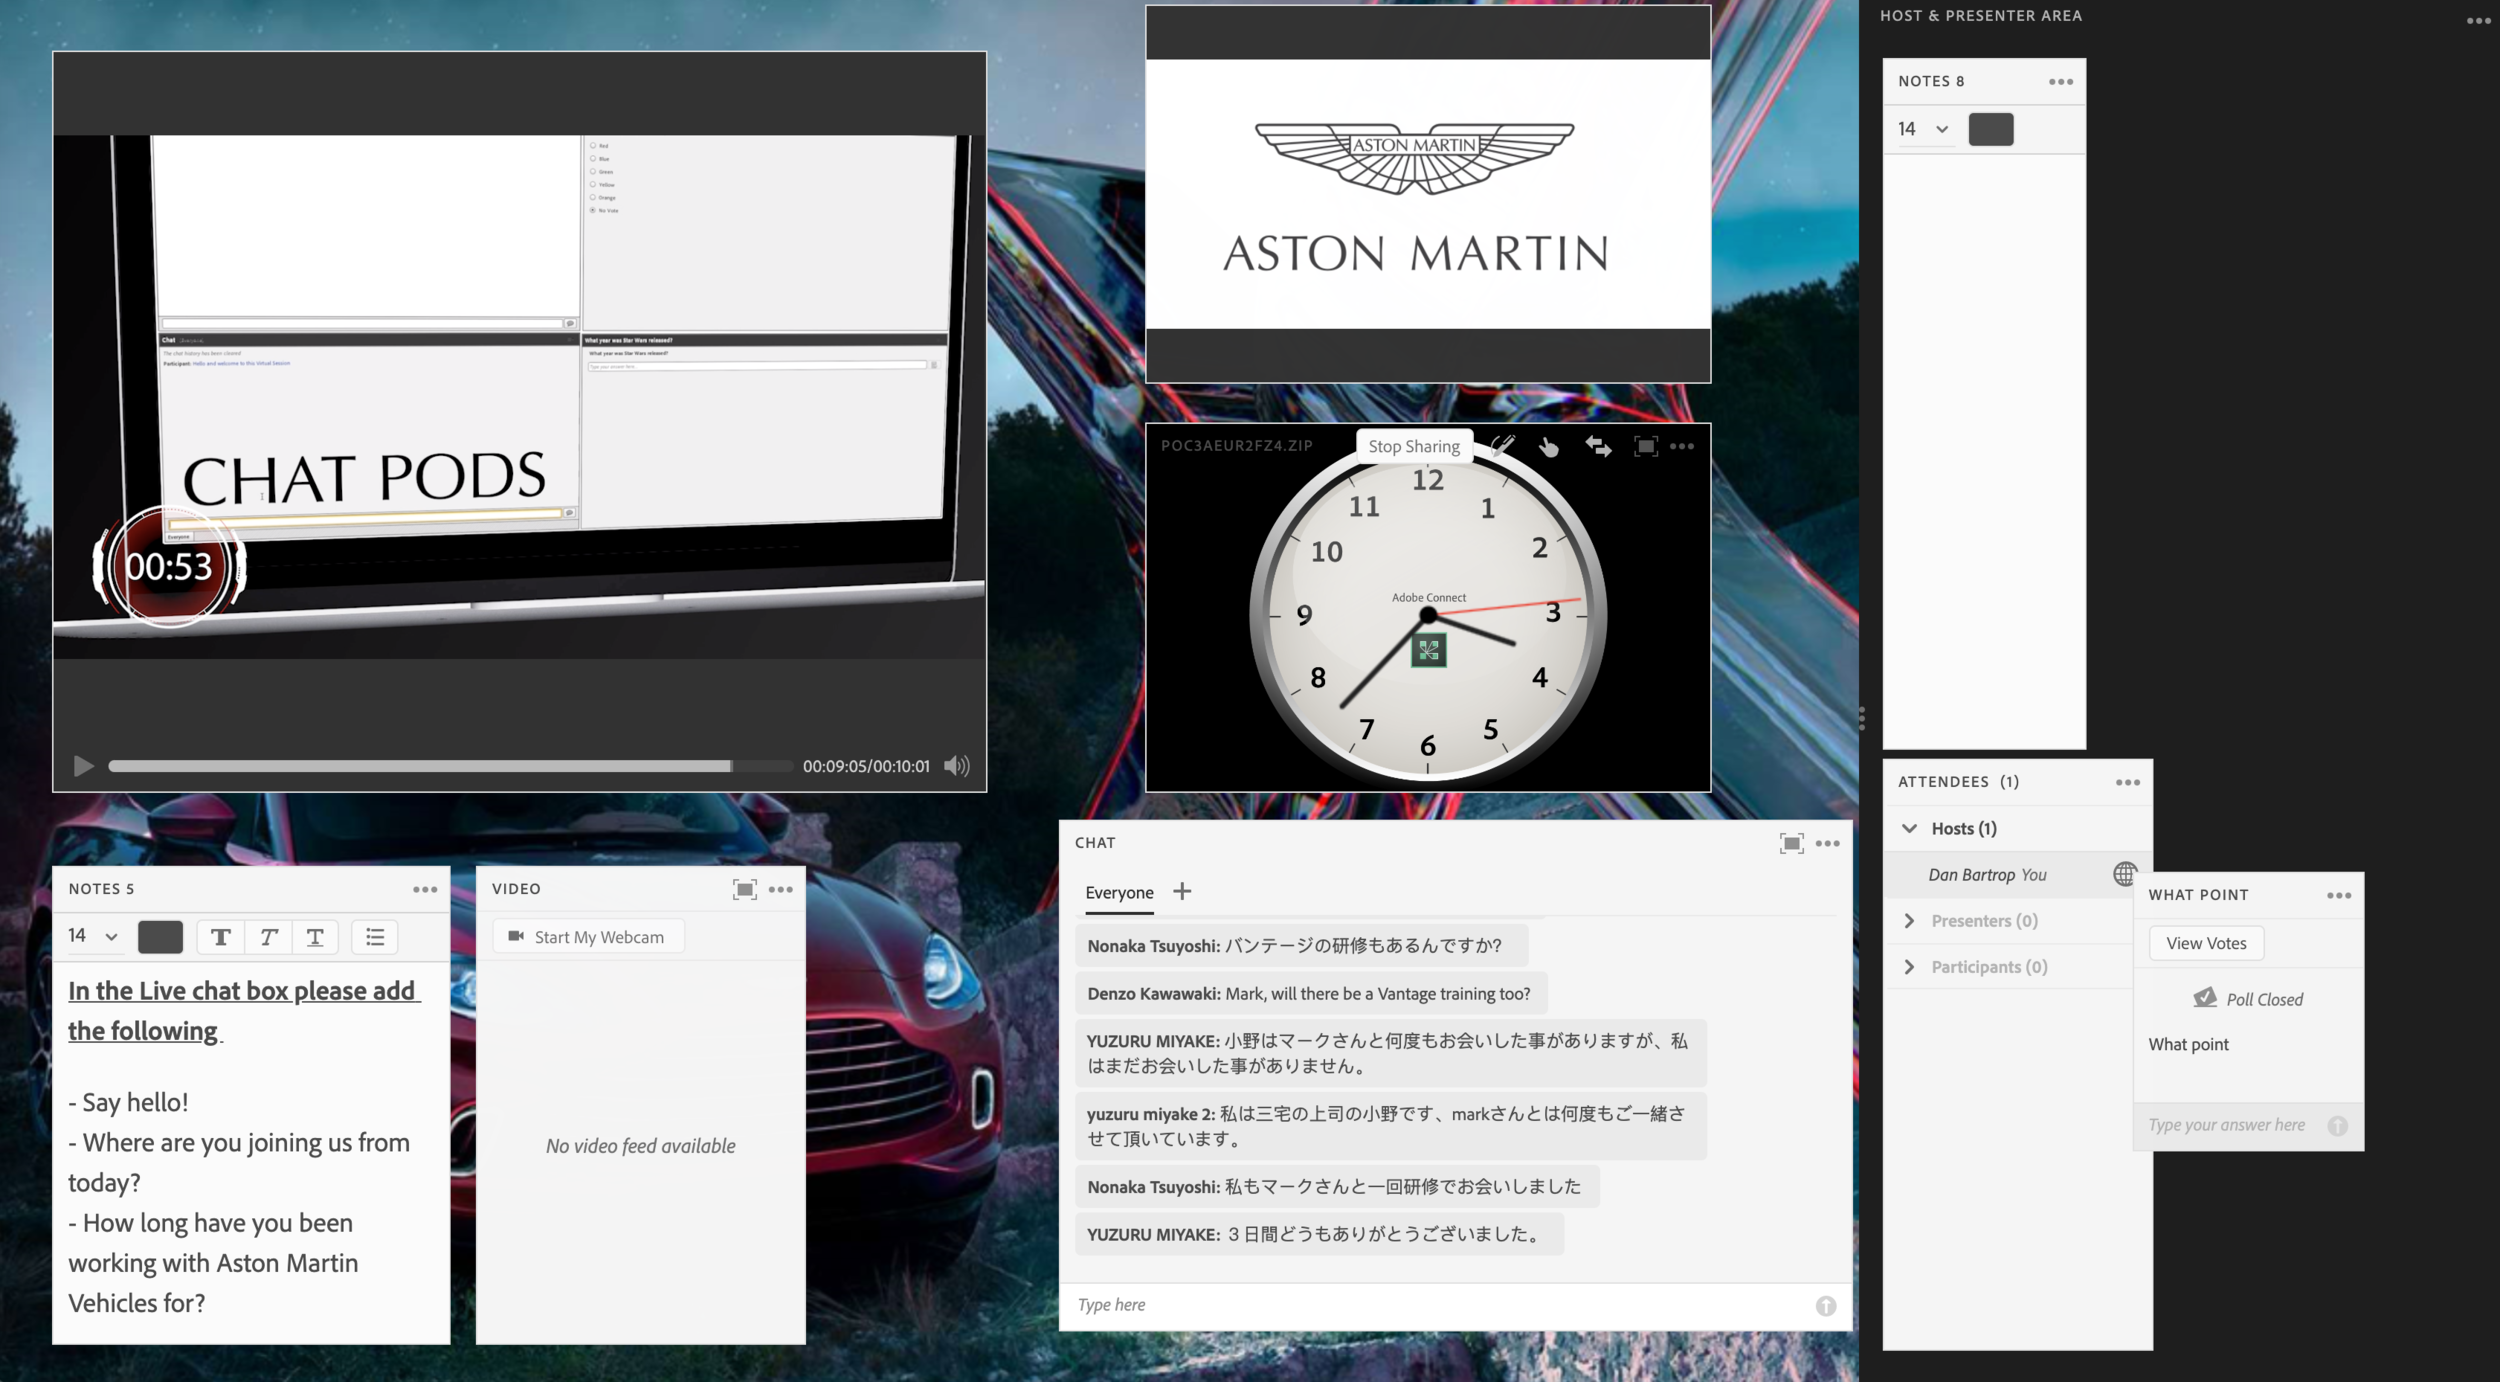Toggle underline text in Notes 5
Viewport: 2500px width, 1382px height.
tap(315, 937)
